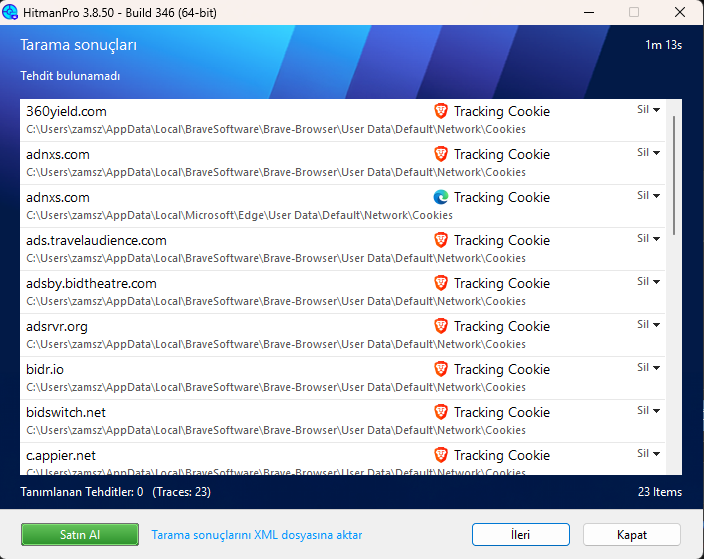Select bidswitch.net entry name
The image size is (704, 559).
click(66, 413)
